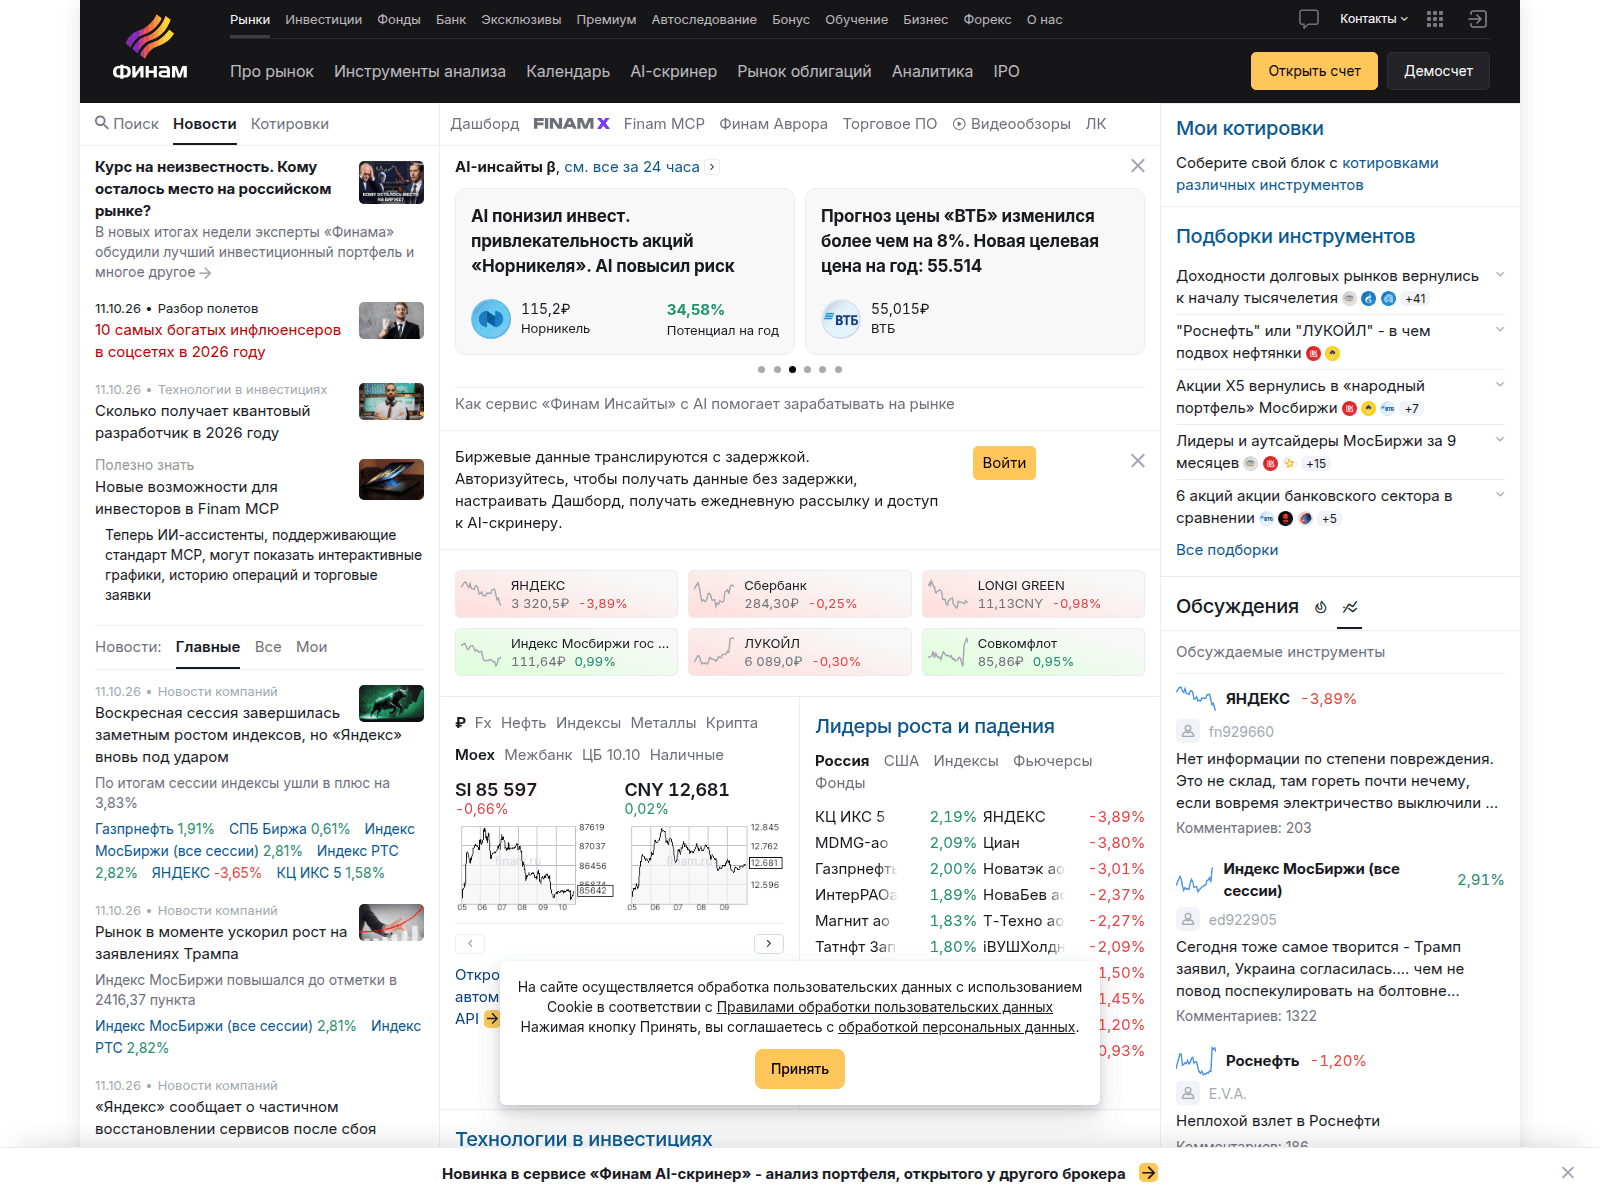The image size is (1600, 1200).
Task: Open the Сбербанк quote tile
Action: [800, 594]
